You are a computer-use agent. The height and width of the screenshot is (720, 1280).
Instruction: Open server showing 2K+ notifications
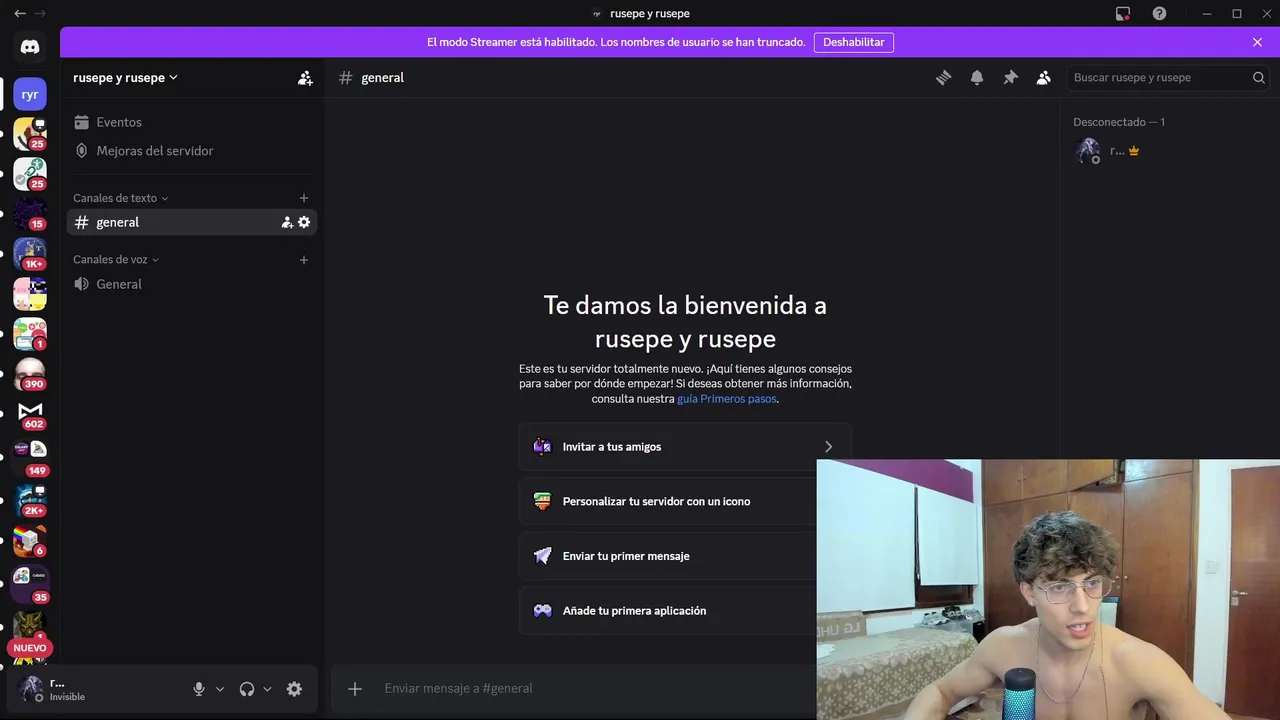[30, 501]
